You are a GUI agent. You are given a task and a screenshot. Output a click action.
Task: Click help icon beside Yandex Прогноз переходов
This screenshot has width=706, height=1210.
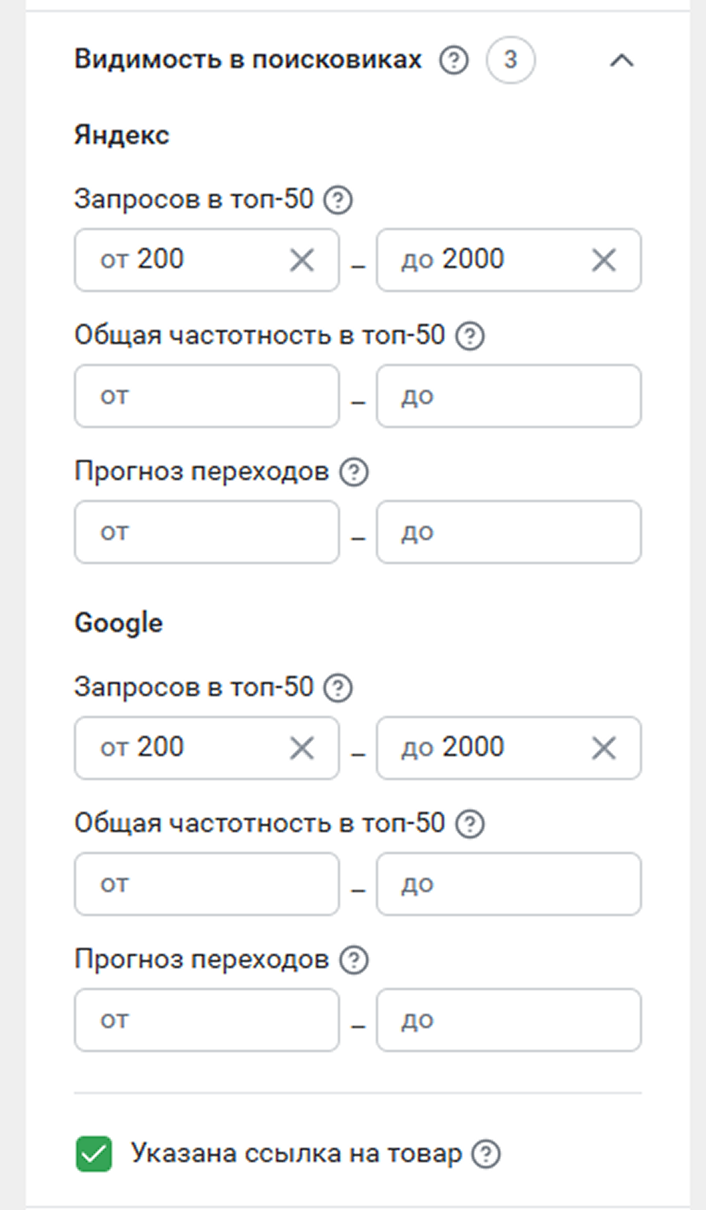pyautogui.click(x=354, y=472)
